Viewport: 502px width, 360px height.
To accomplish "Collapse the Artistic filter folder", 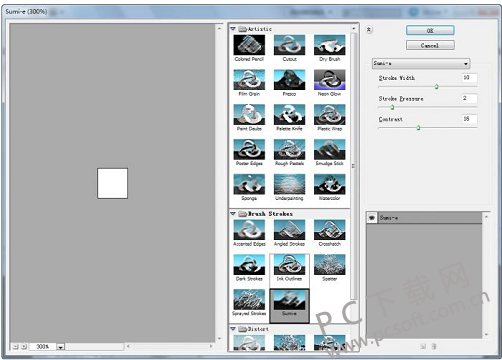I will [x=233, y=29].
